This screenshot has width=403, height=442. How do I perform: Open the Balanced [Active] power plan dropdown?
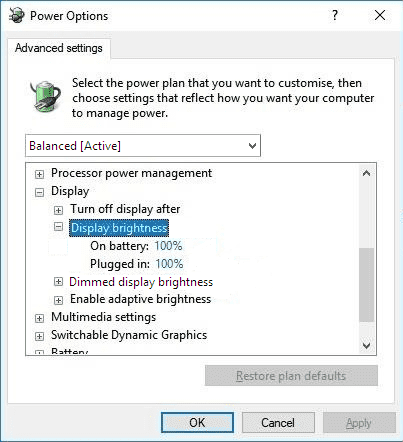click(143, 146)
